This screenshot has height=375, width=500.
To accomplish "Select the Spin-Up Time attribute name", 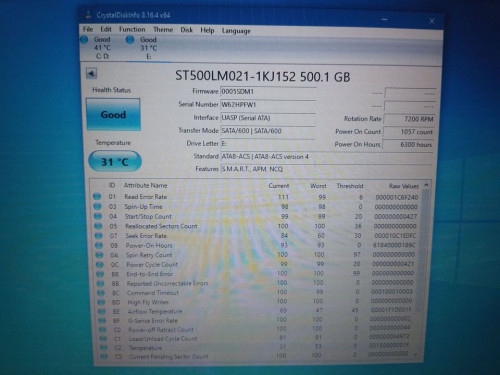I will (143, 207).
